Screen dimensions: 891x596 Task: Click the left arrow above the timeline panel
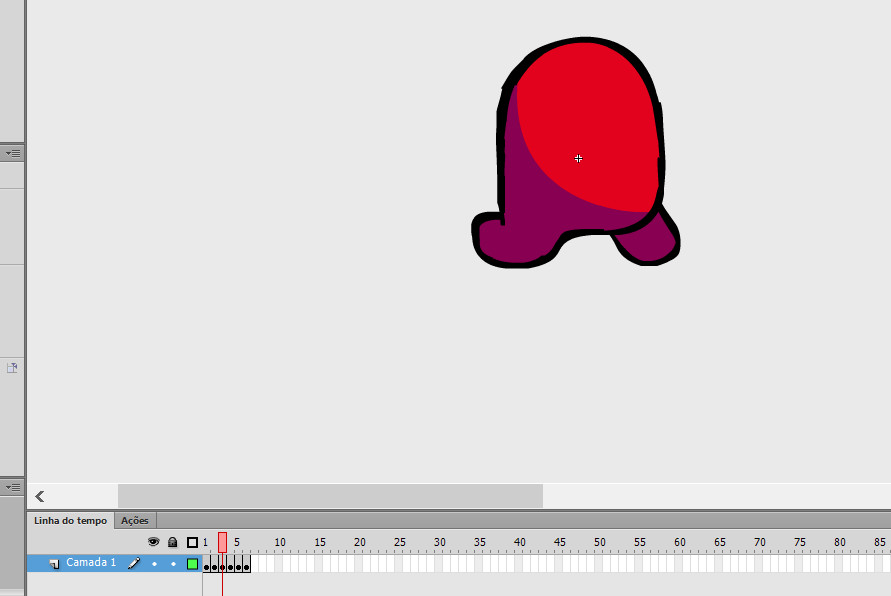click(x=39, y=496)
